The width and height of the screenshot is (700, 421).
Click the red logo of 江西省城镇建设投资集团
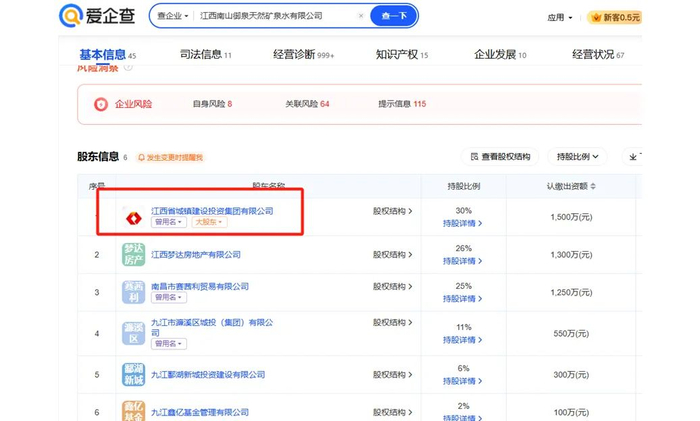(x=132, y=216)
